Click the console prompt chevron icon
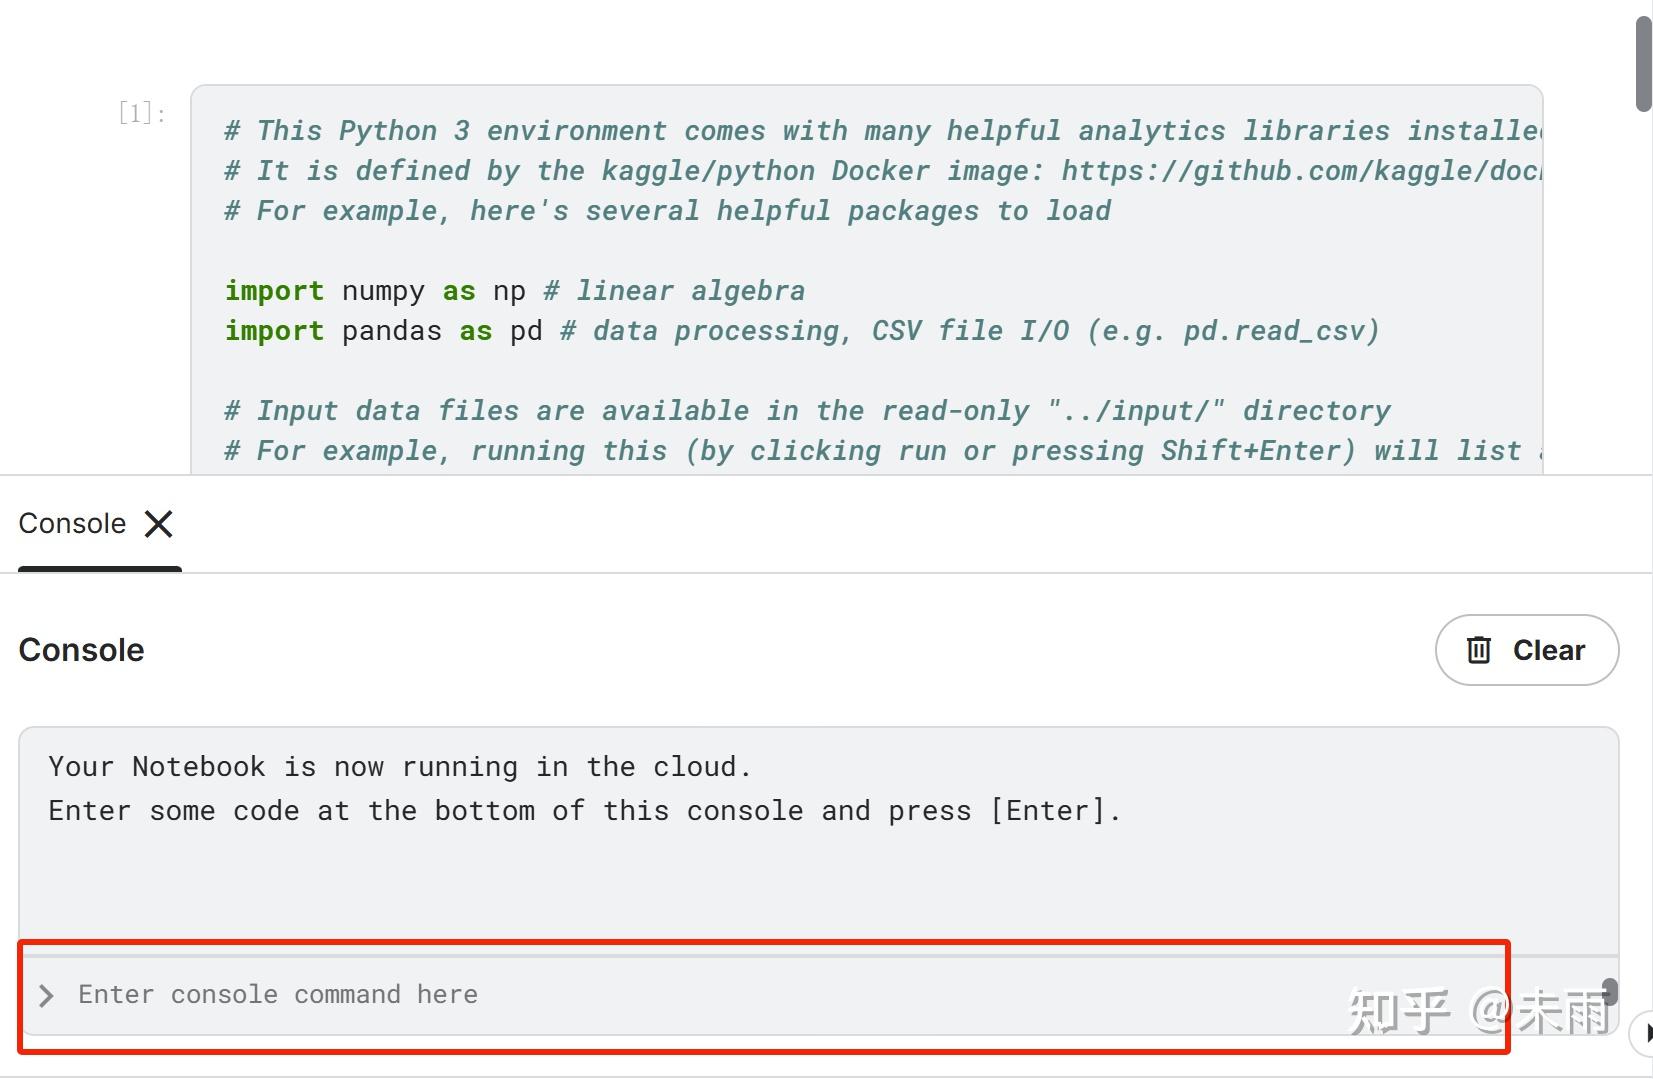The height and width of the screenshot is (1079, 1653). pos(46,995)
